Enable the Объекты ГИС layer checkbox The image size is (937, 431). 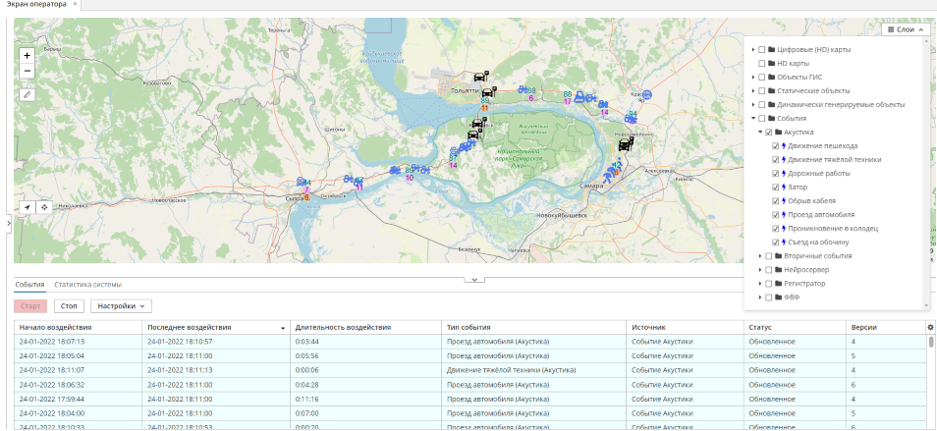(762, 77)
